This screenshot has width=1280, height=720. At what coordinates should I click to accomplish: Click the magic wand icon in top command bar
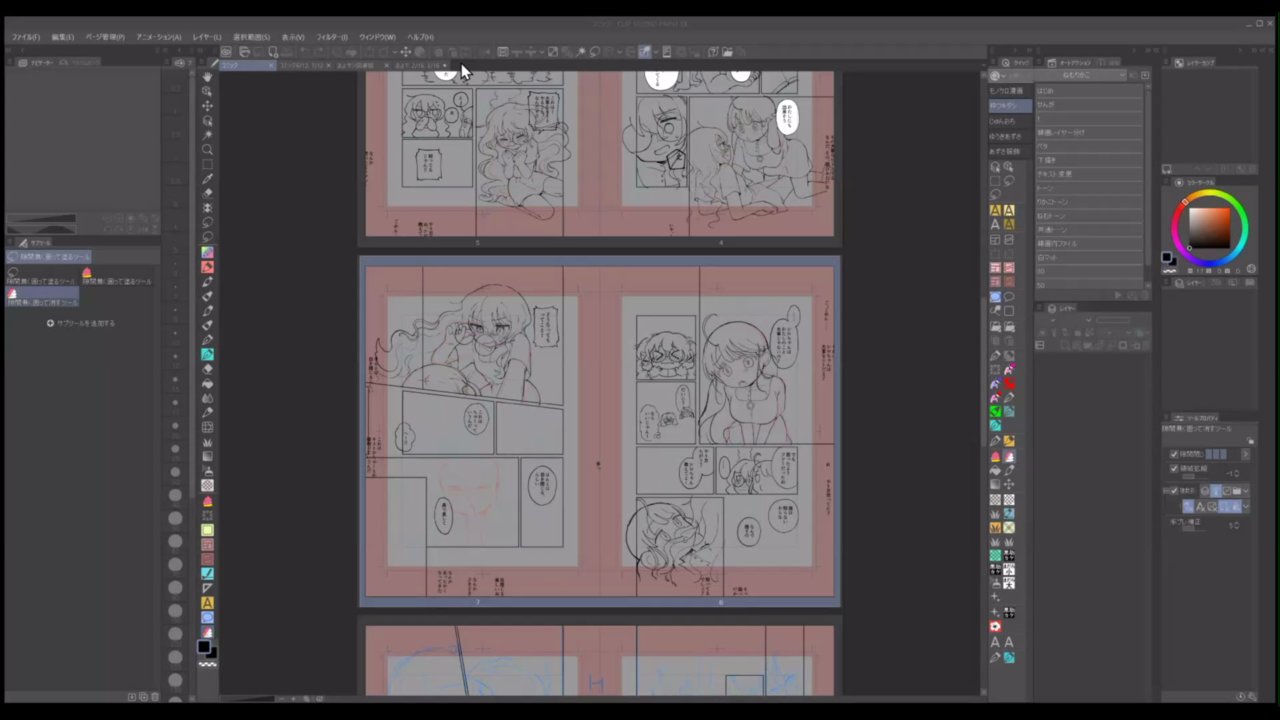[580, 52]
